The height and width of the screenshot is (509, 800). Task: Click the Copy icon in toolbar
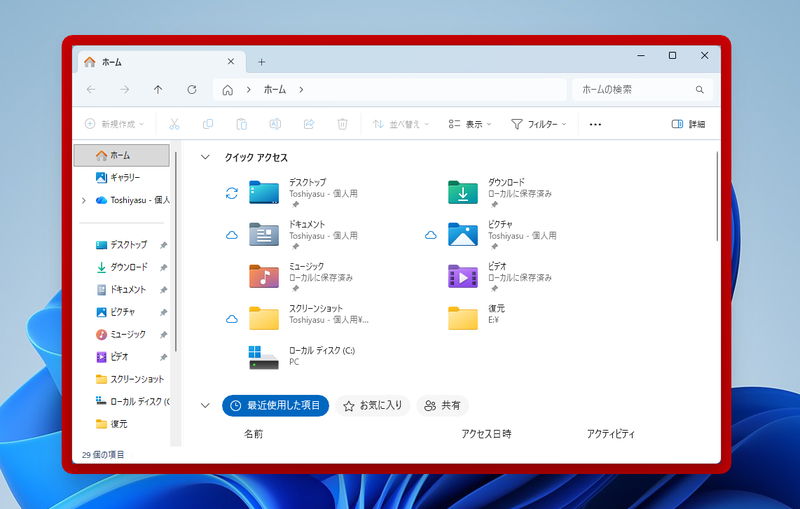(208, 124)
